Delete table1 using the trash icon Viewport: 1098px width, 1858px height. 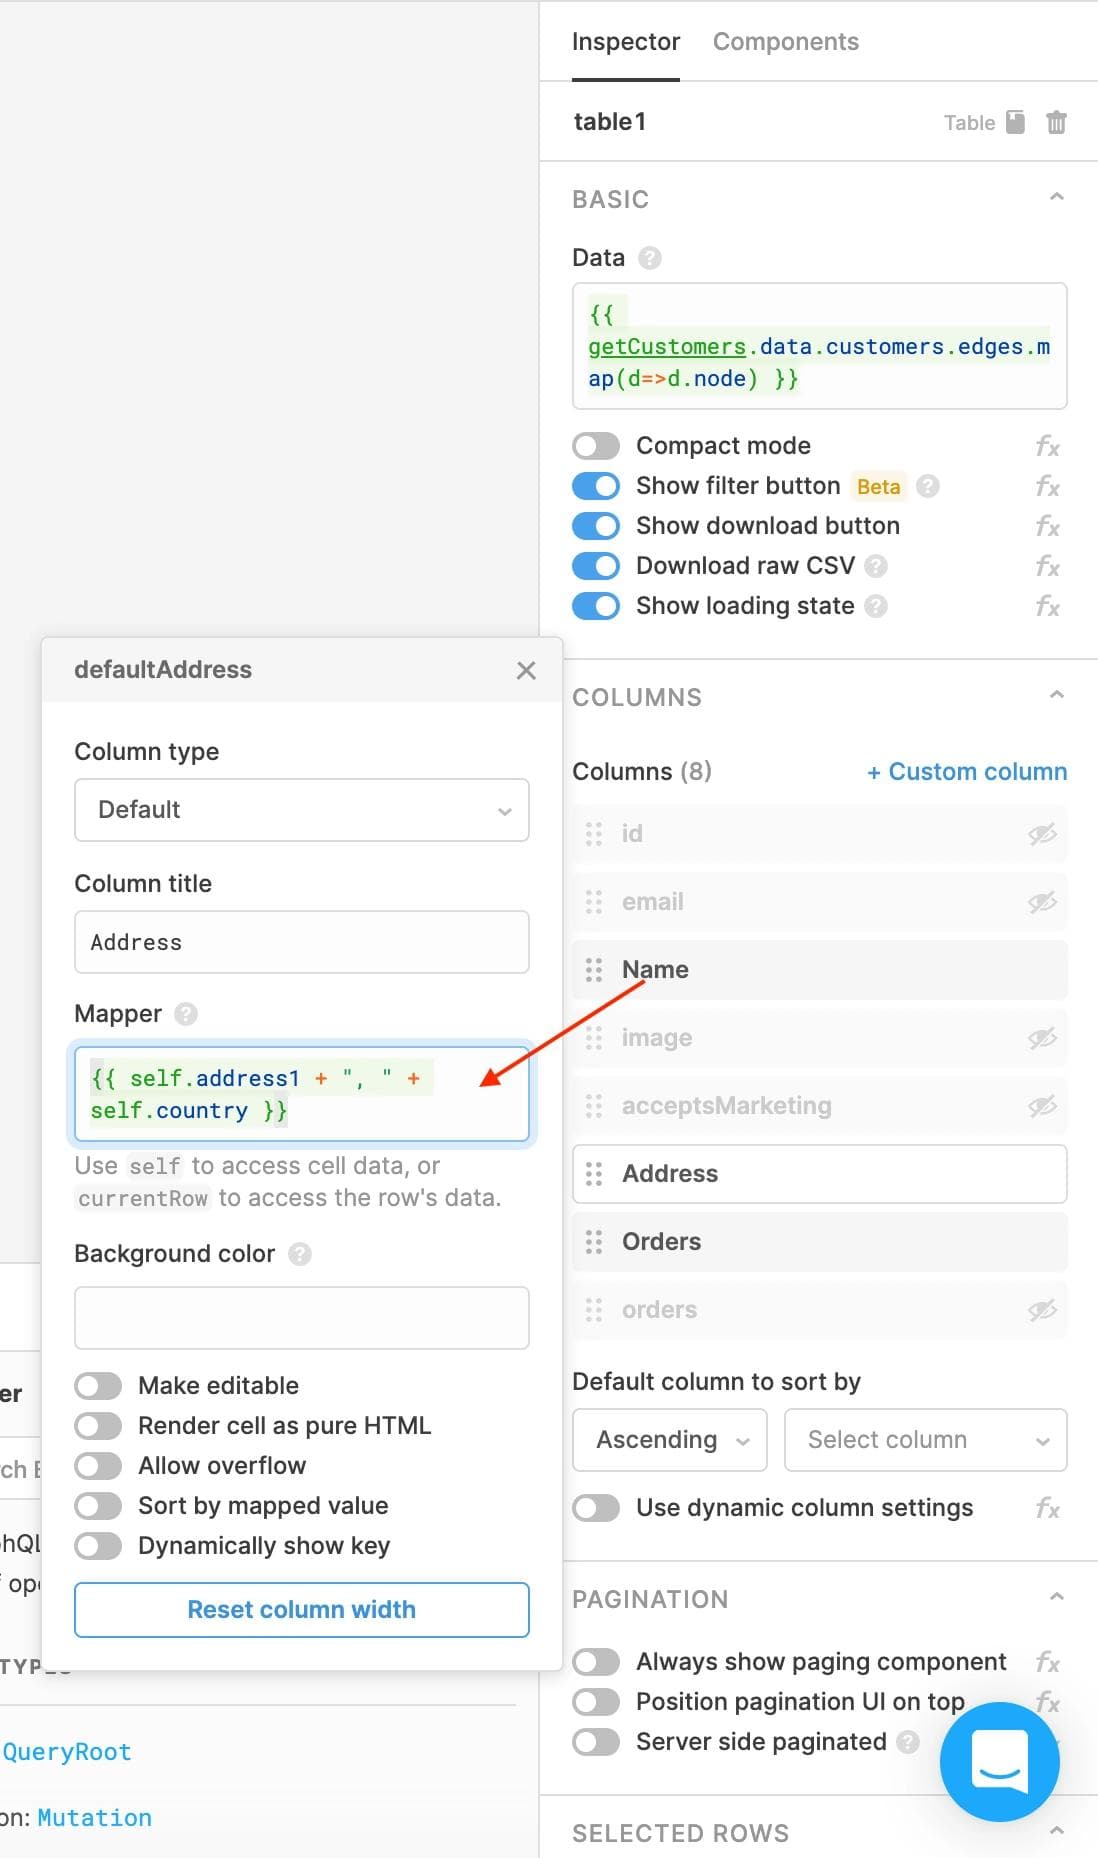[1056, 123]
